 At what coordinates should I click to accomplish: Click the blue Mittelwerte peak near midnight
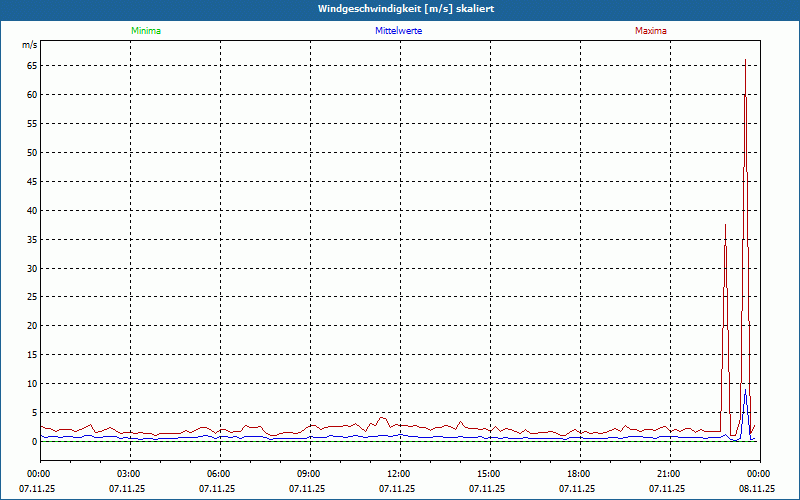tap(745, 390)
